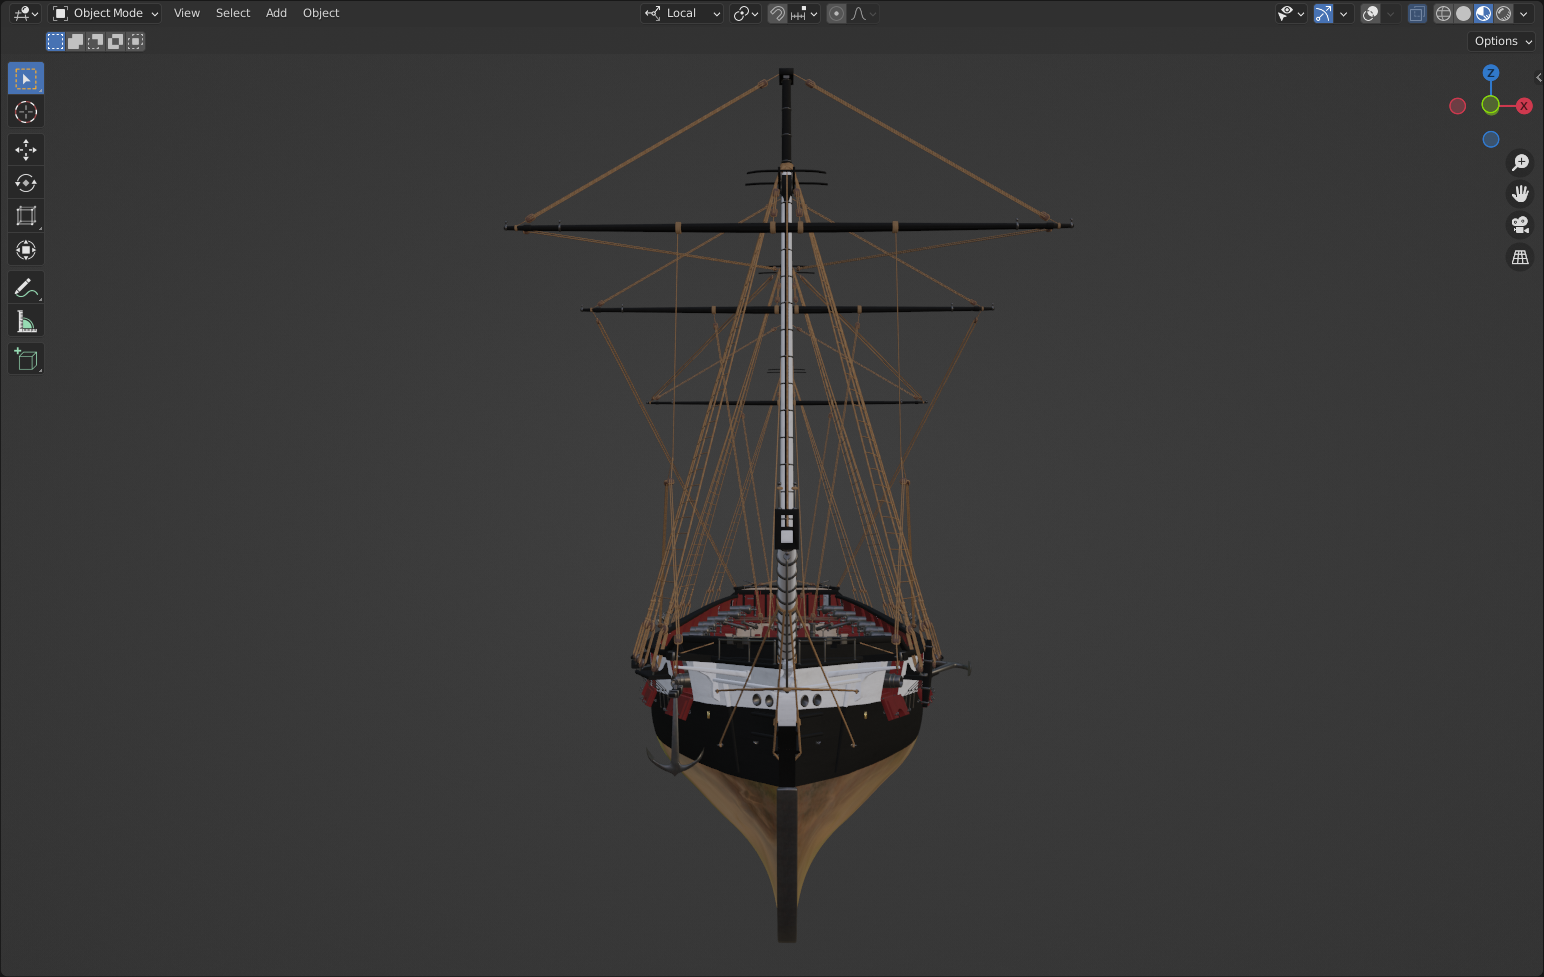Image resolution: width=1544 pixels, height=977 pixels.
Task: Open the shading options dropdown arrow
Action: pos(1524,13)
